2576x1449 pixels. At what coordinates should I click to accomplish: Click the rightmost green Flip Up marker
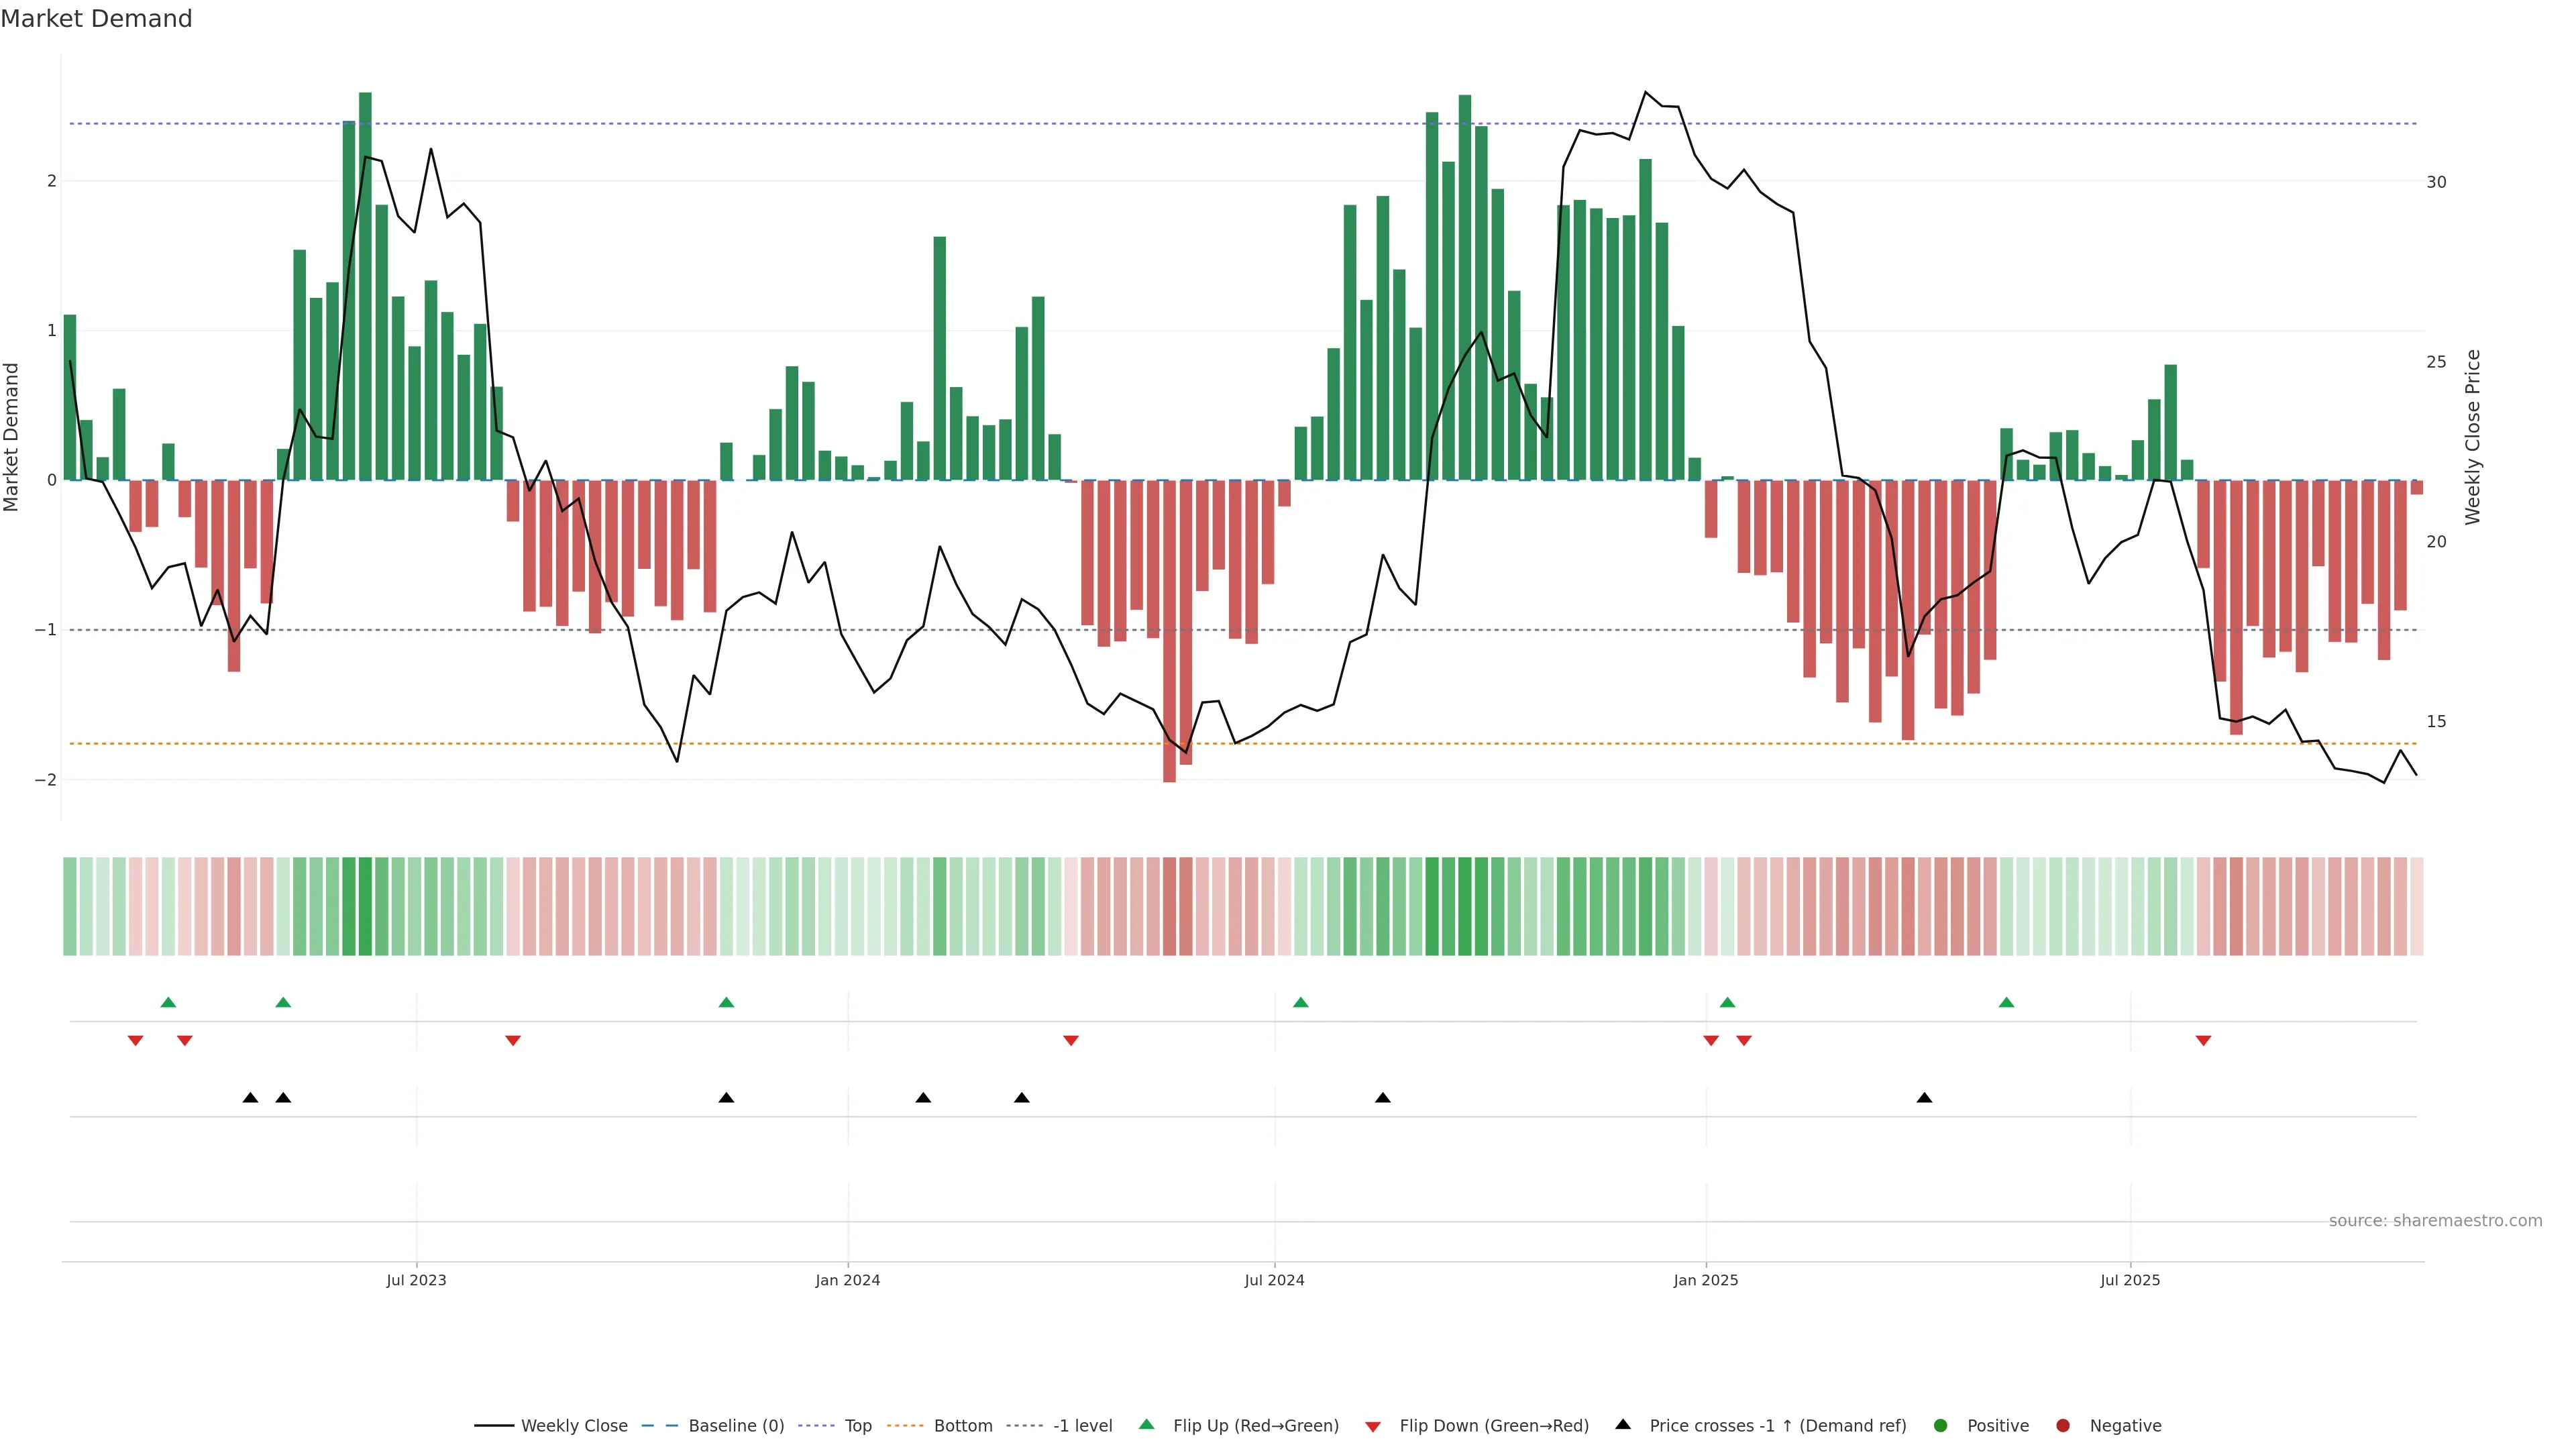point(2006,1002)
